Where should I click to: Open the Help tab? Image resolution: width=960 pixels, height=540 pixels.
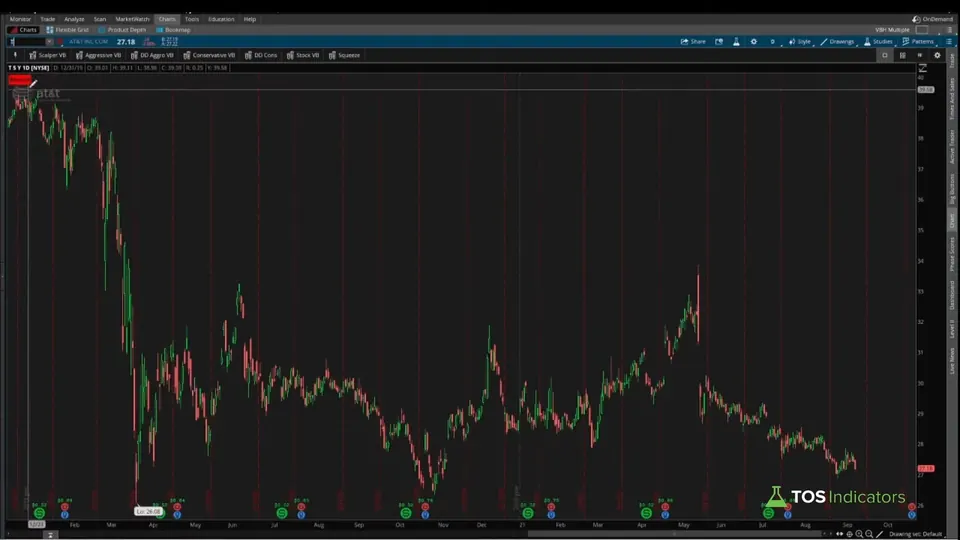250,19
